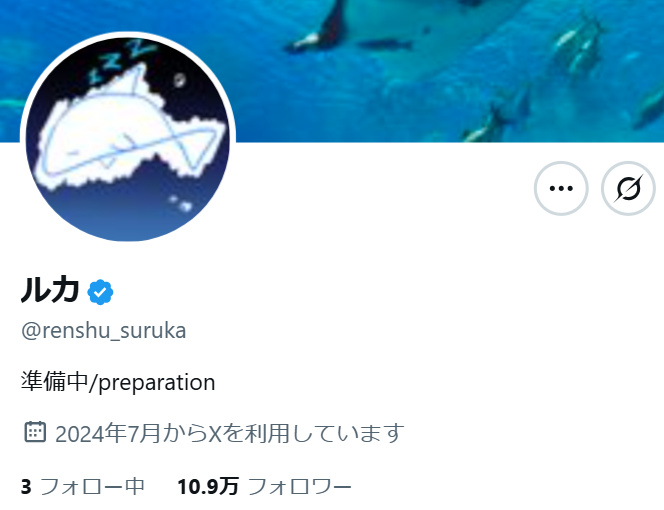Open the three-dot more options button
The width and height of the screenshot is (664, 510).
tap(561, 188)
